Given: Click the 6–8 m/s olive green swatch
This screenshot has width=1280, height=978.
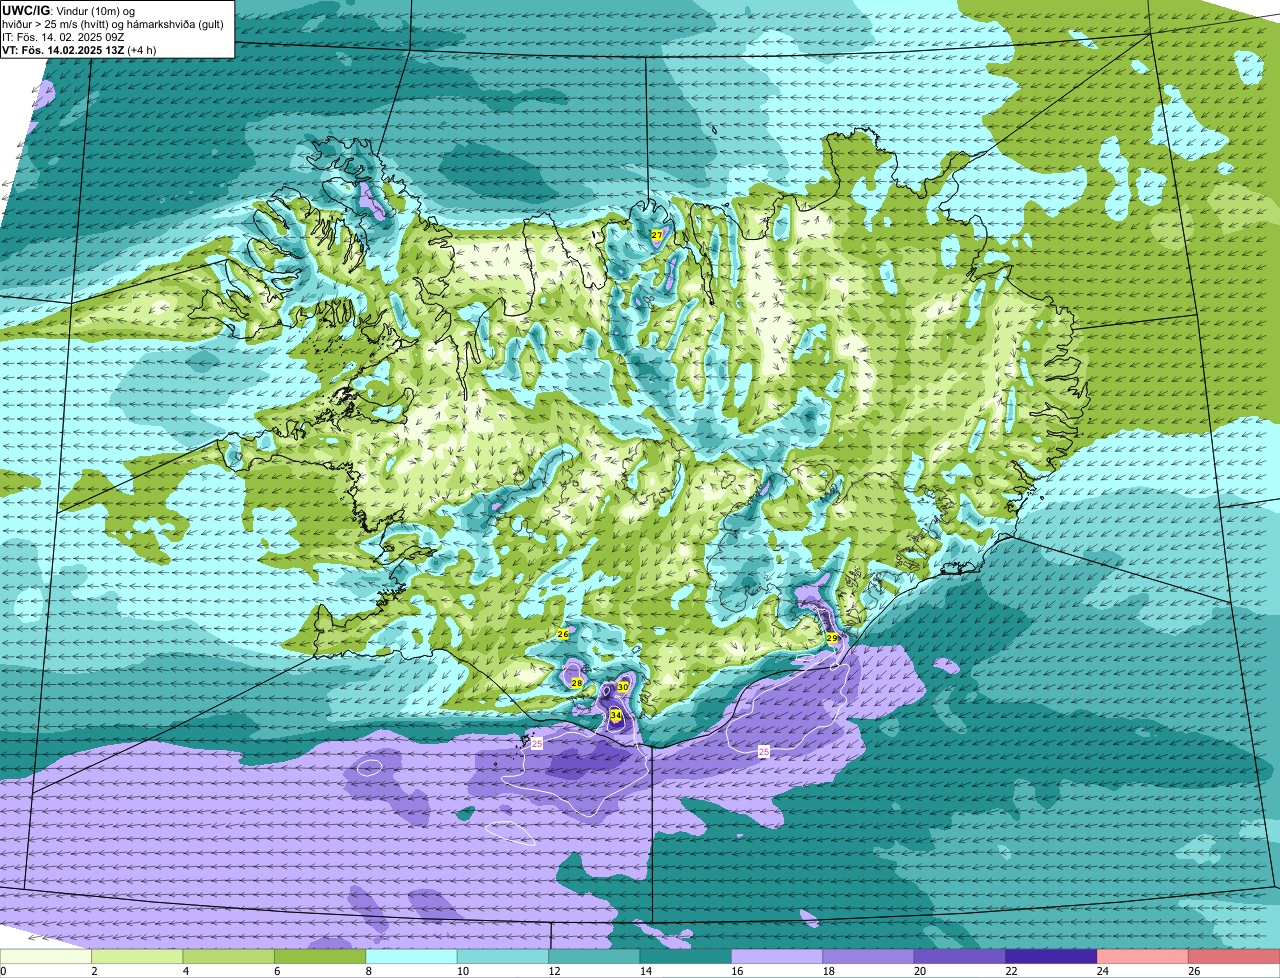Looking at the screenshot, I should coord(320,957).
